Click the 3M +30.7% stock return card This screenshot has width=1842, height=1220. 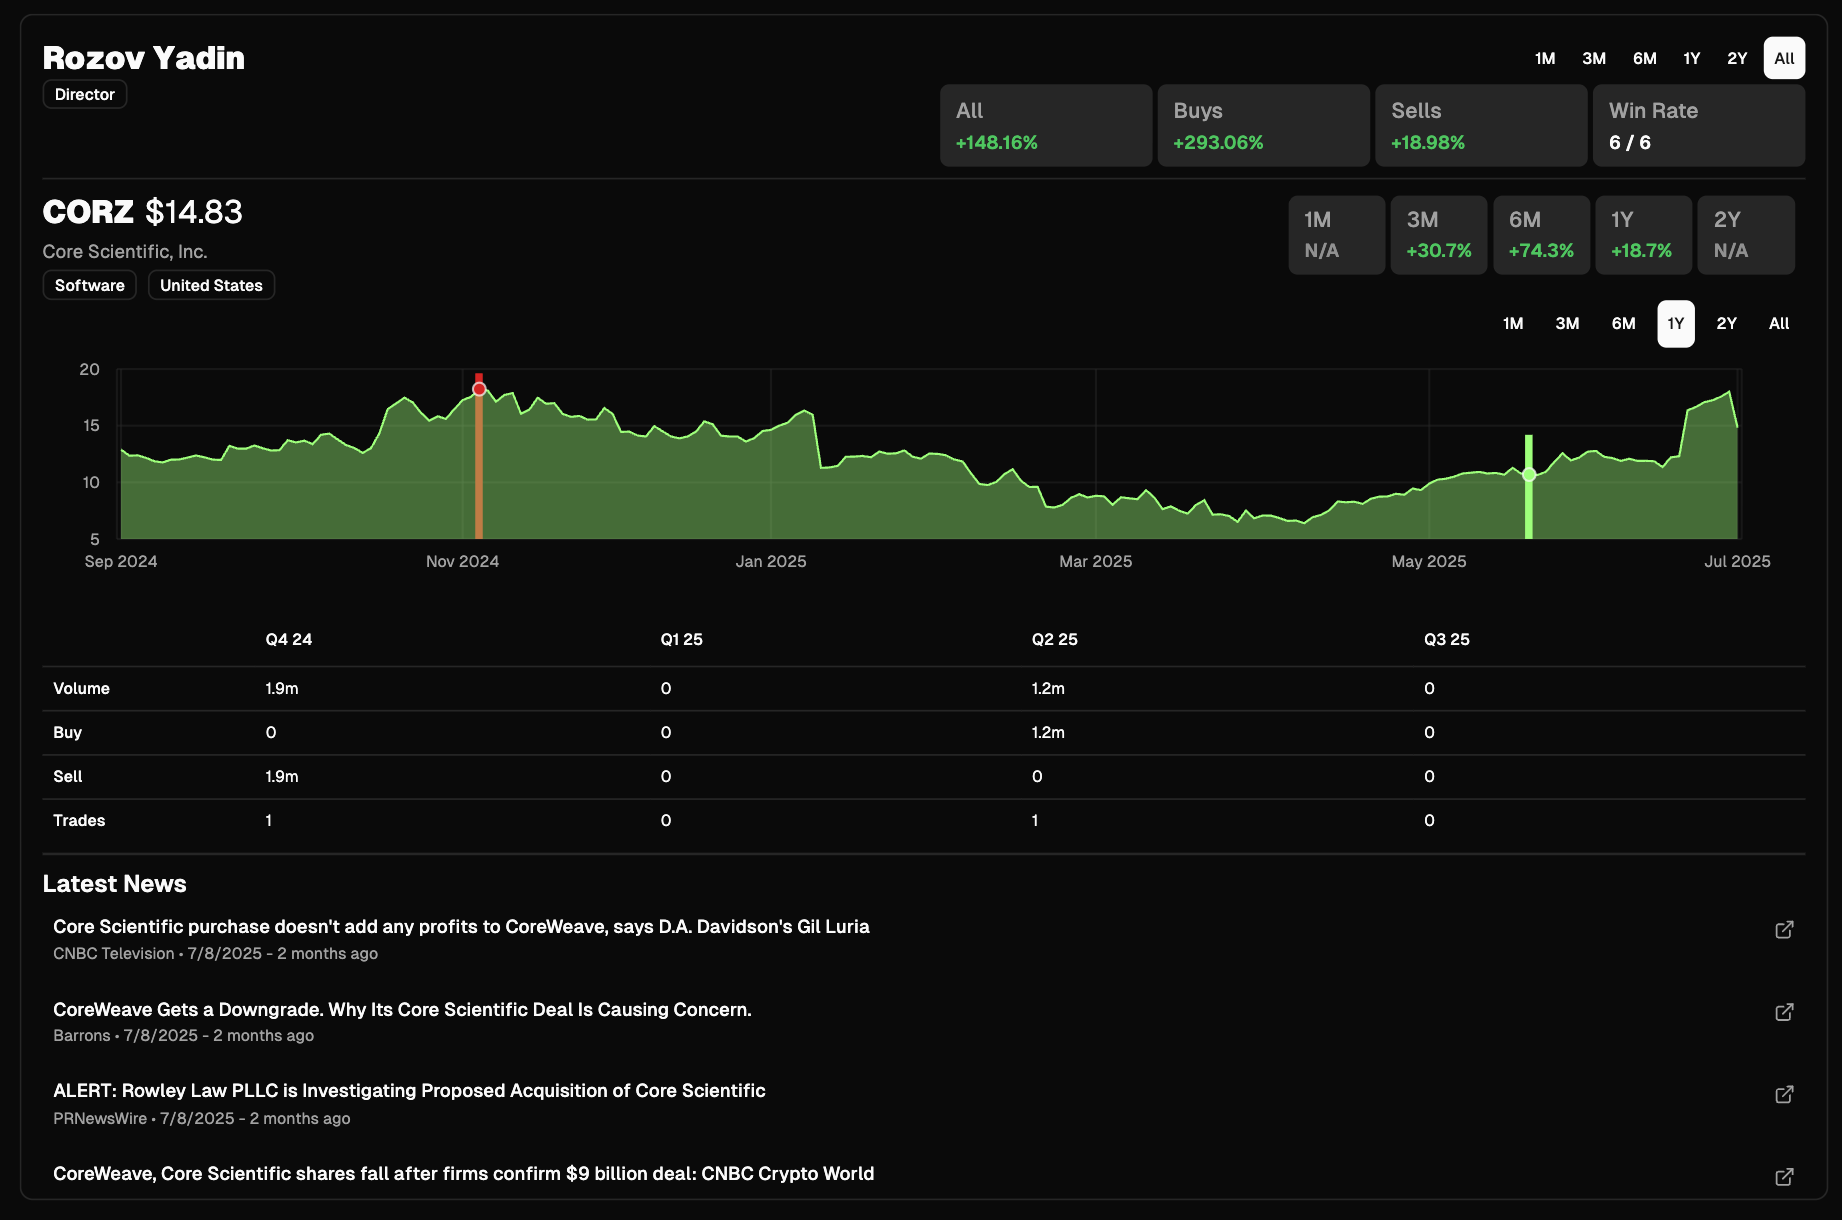1439,235
